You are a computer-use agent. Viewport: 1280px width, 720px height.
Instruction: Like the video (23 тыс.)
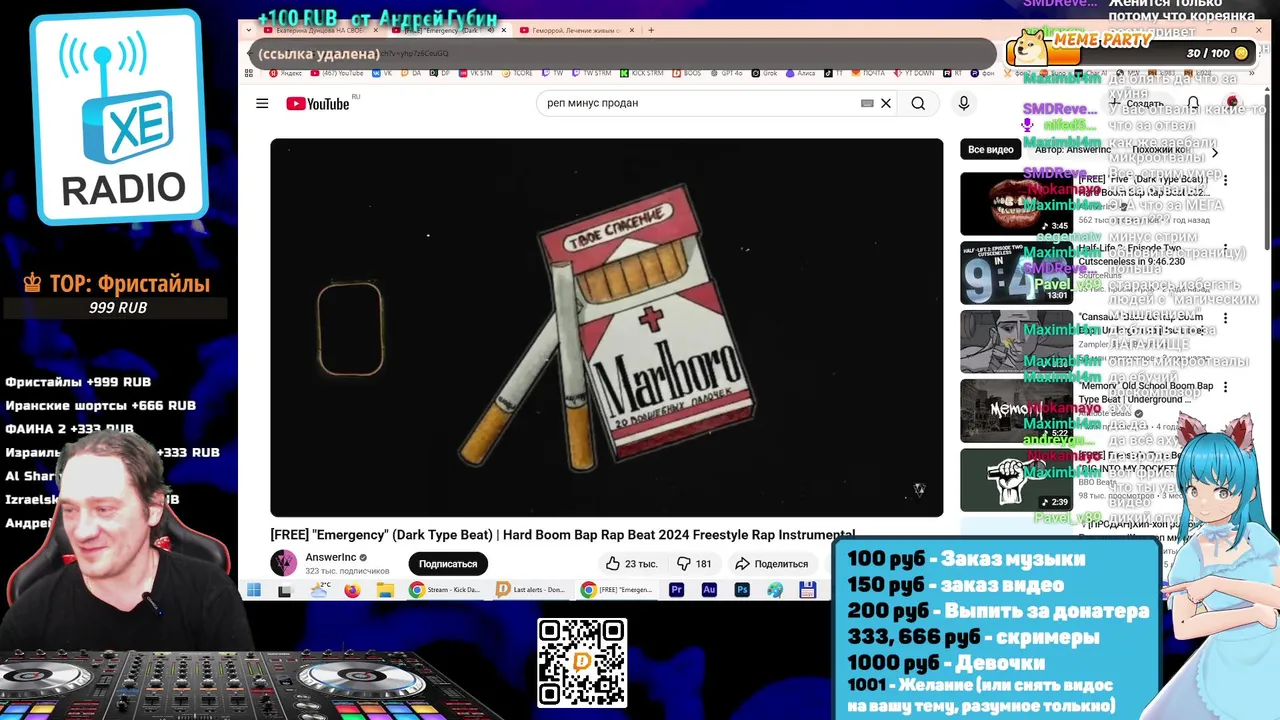tap(631, 564)
